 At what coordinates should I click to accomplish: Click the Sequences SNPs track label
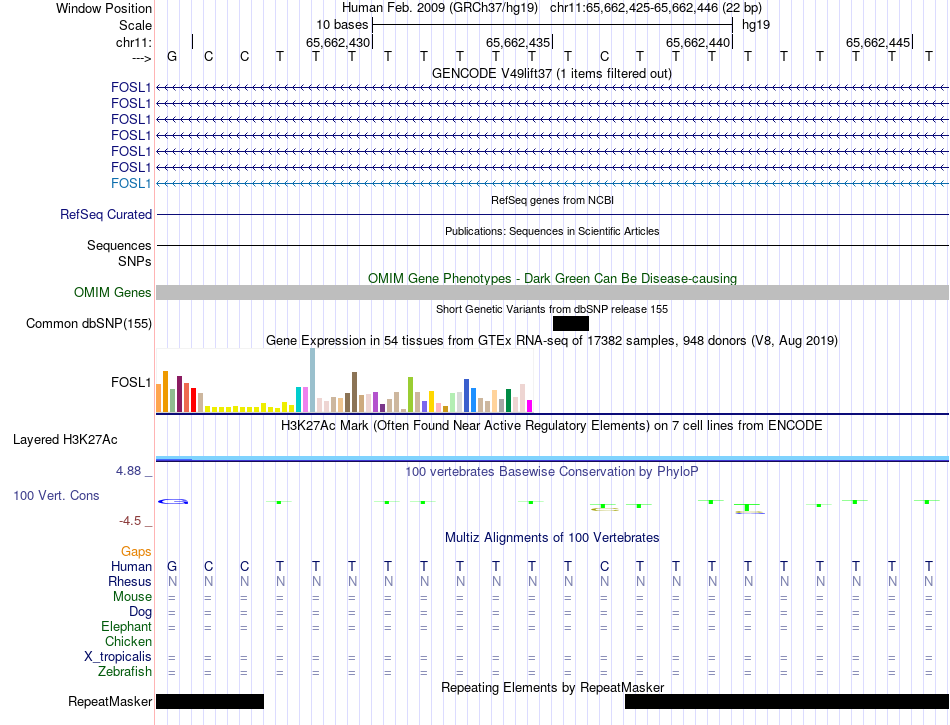click(x=119, y=253)
